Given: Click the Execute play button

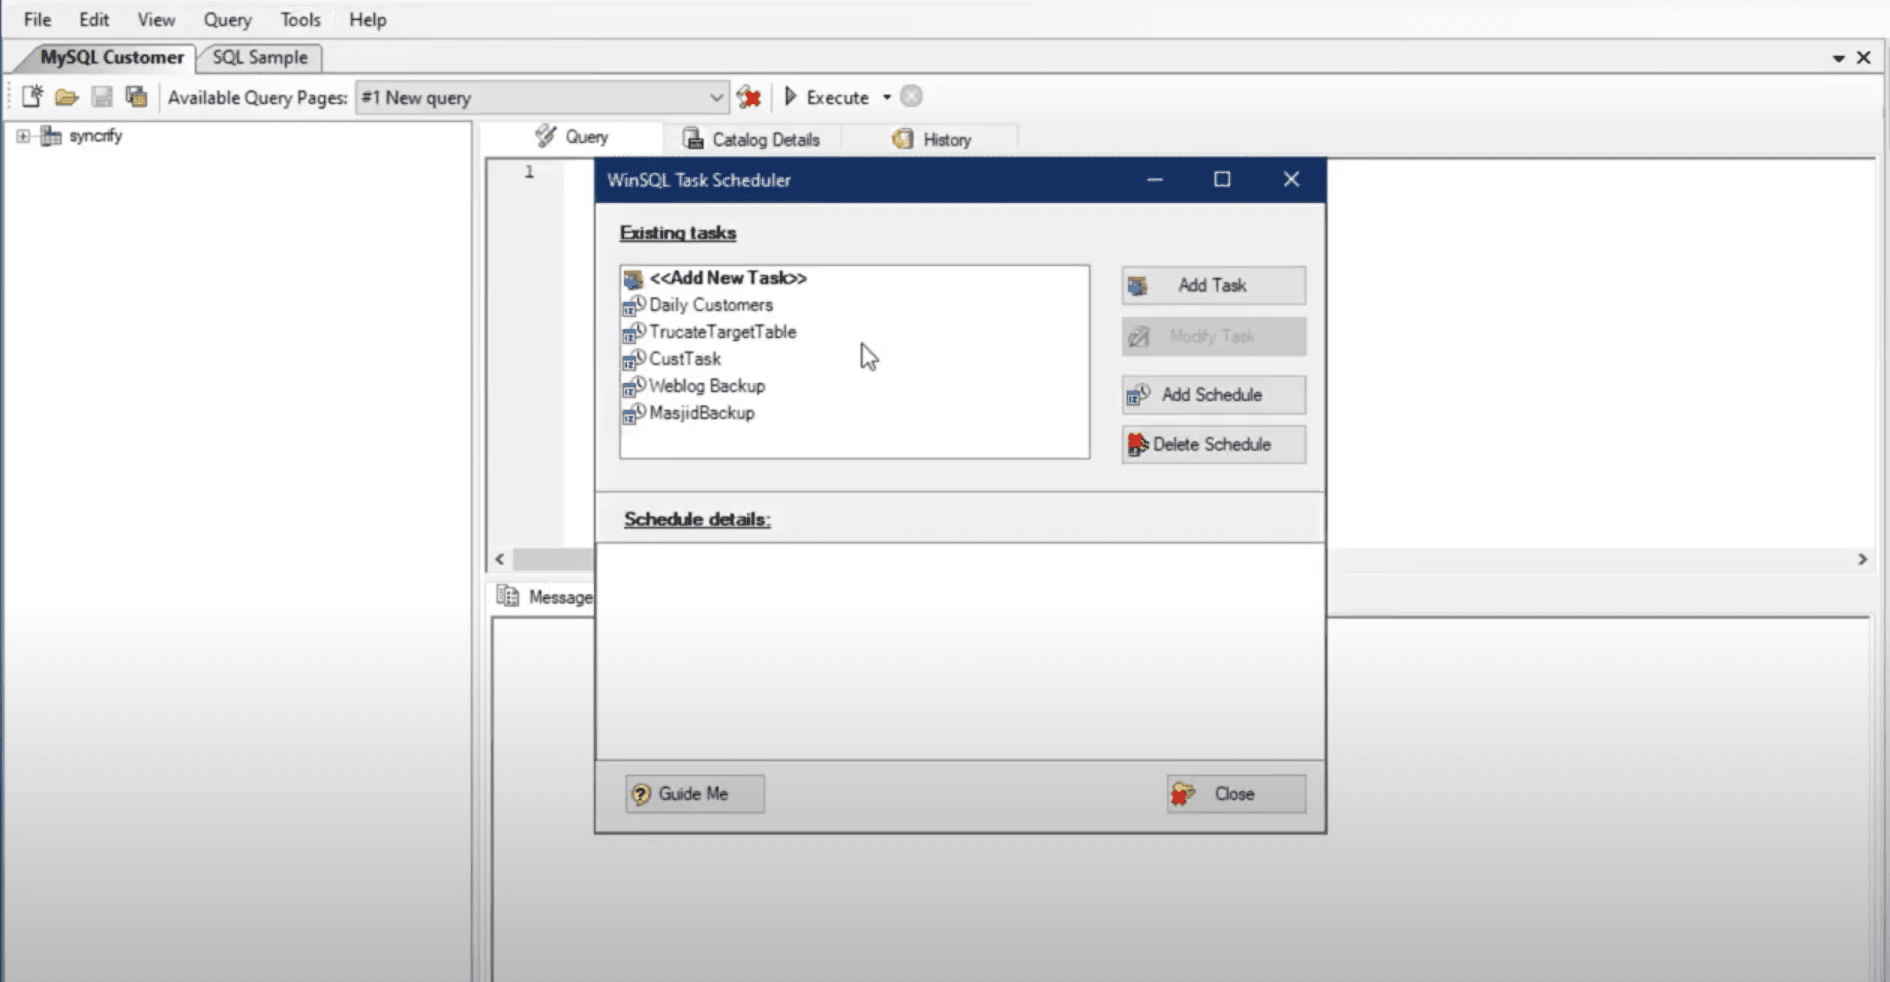Looking at the screenshot, I should coord(827,97).
